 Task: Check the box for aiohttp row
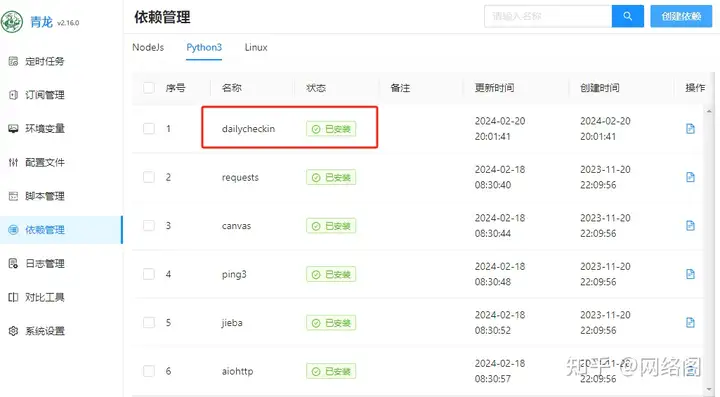149,371
